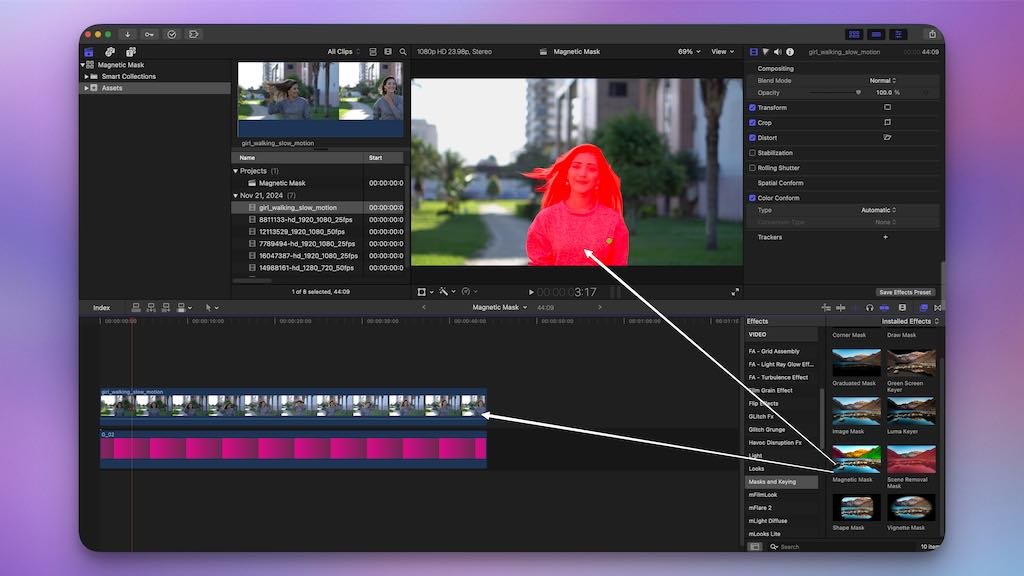Collapse the Magnetic Mask library
Screen dimensions: 1024x576
coord(82,65)
